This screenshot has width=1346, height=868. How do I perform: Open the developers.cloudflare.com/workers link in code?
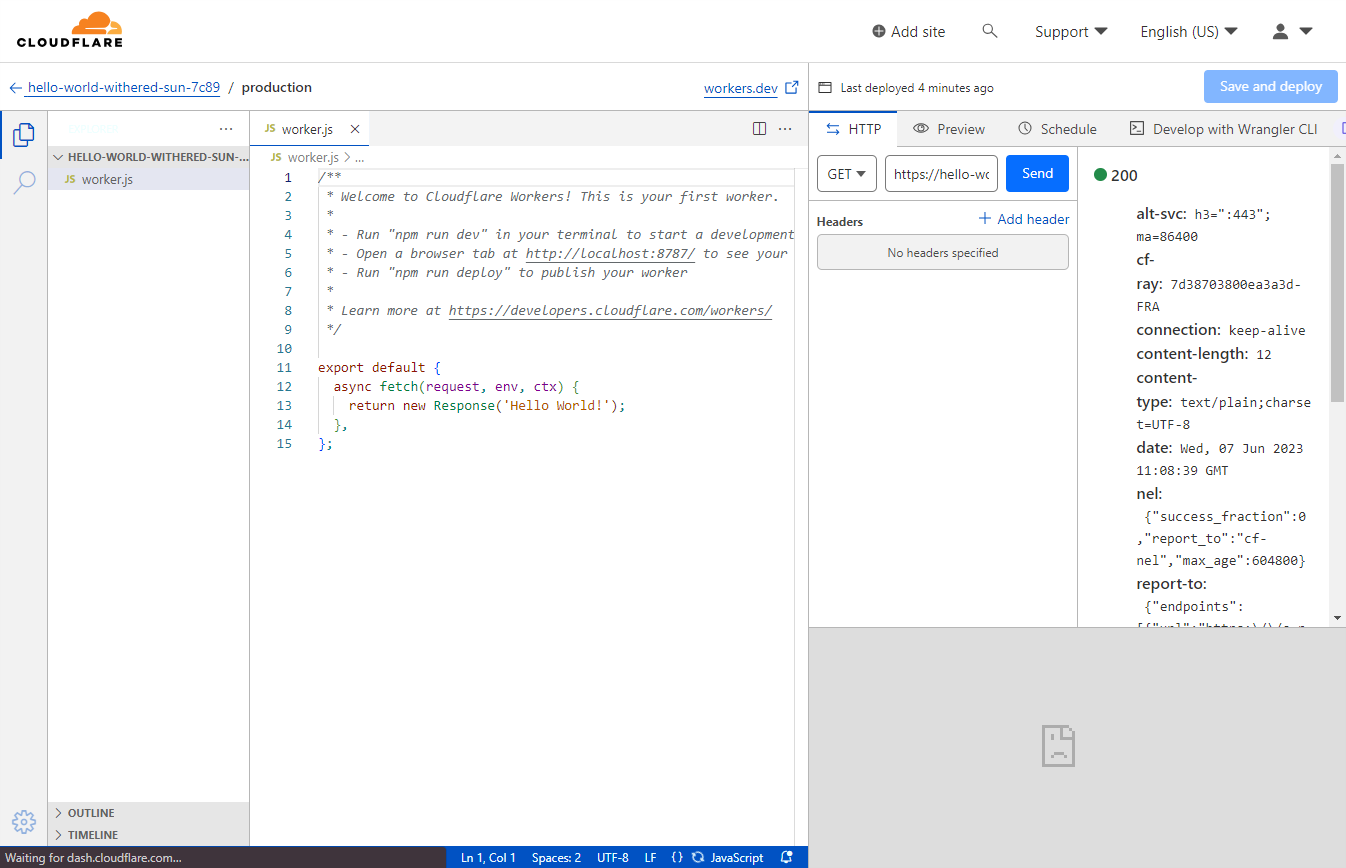610,310
